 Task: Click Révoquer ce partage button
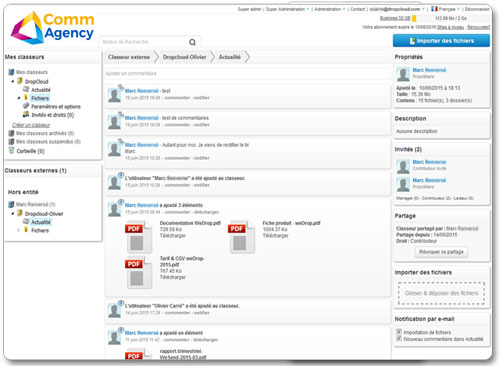pos(441,252)
